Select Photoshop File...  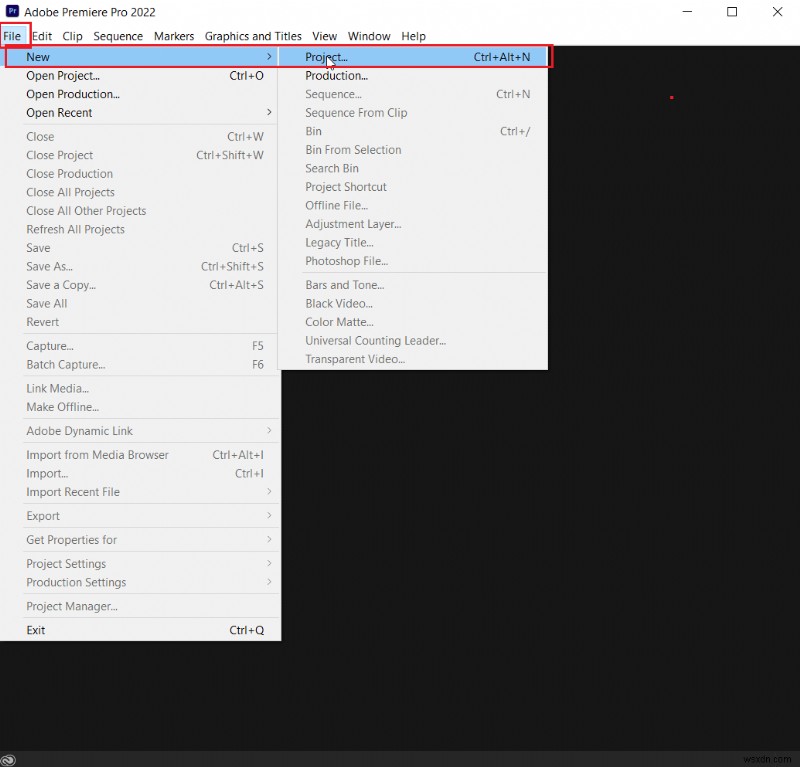[413, 261]
